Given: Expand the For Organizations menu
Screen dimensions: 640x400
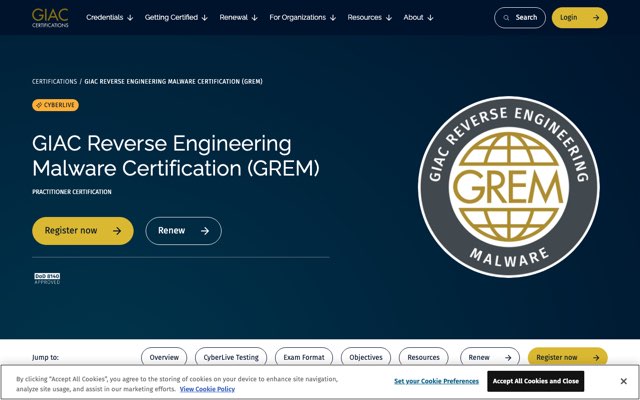Looking at the screenshot, I should (302, 18).
